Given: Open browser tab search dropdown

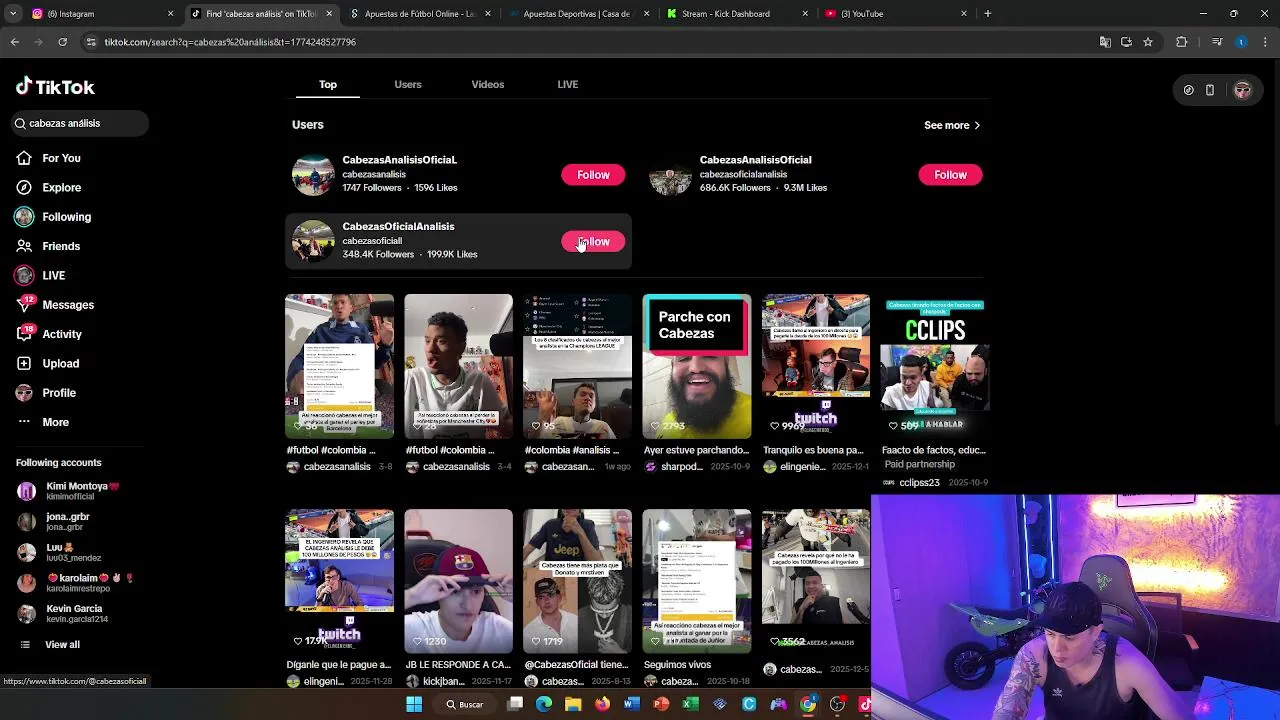Looking at the screenshot, I should pyautogui.click(x=13, y=14).
